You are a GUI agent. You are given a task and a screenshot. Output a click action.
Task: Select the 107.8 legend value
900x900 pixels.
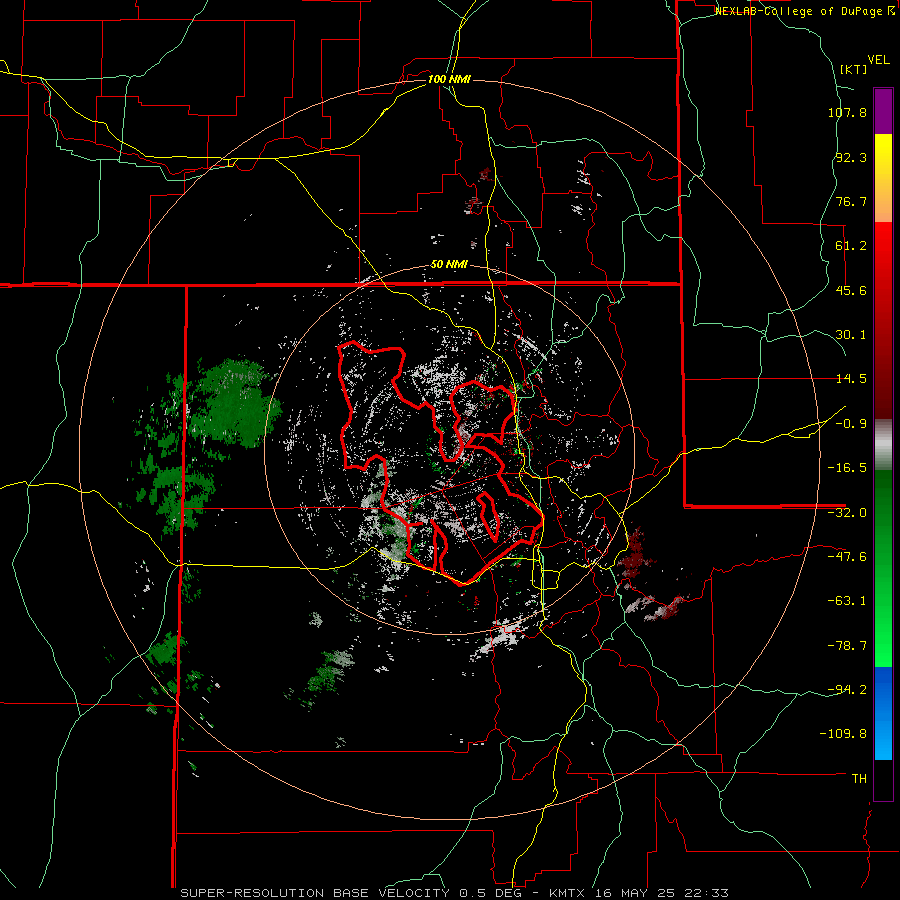tap(847, 112)
